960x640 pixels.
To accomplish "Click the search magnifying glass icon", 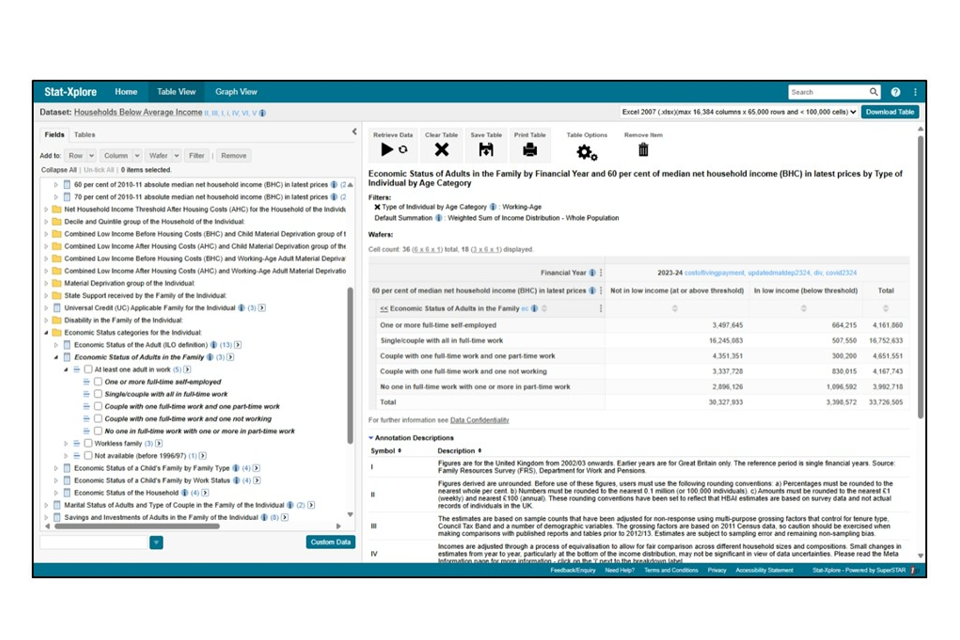I will point(873,92).
